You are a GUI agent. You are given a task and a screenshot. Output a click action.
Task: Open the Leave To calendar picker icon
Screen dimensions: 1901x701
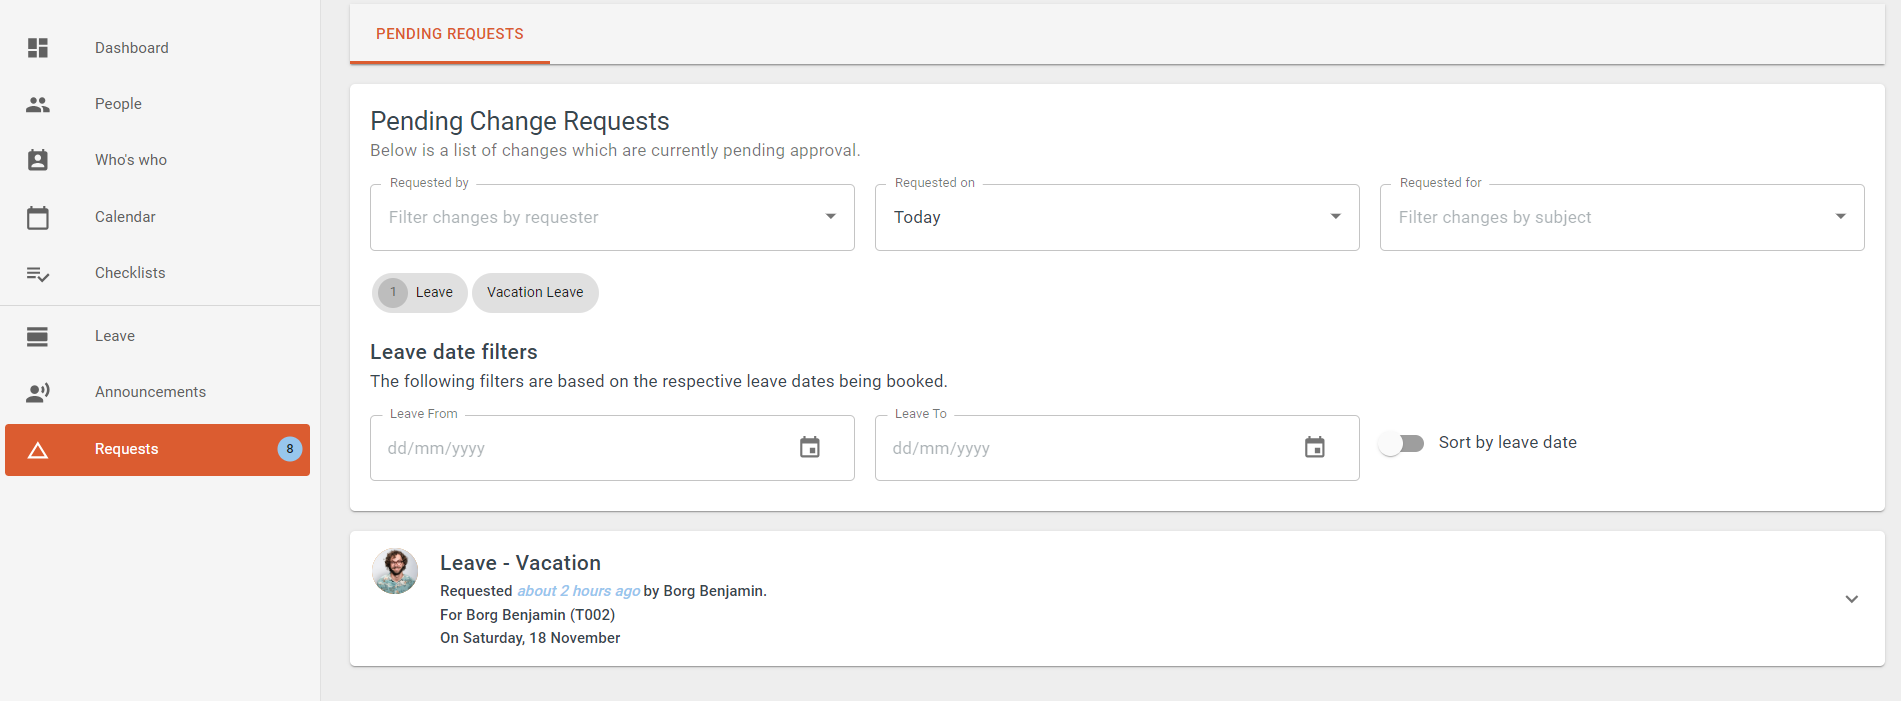(1315, 448)
